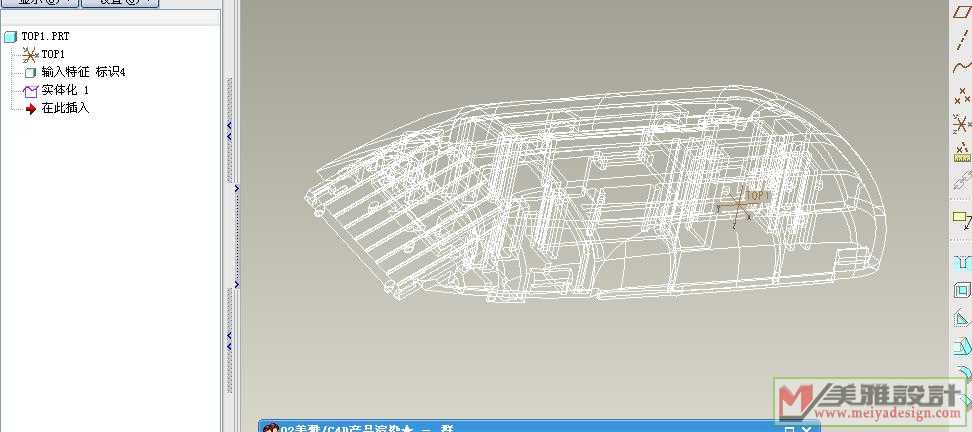The image size is (972, 432).
Task: Click the 02美雅(C4D)产品渲染 chat window title
Action: (368, 428)
